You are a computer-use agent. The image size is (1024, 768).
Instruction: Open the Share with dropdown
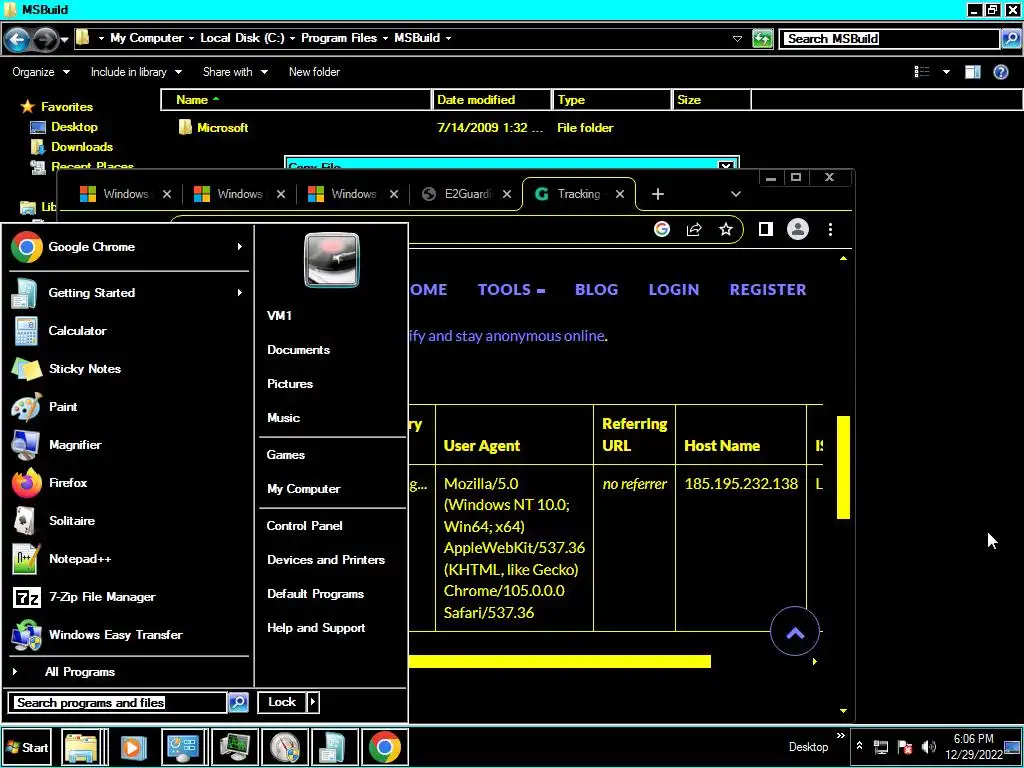(235, 72)
